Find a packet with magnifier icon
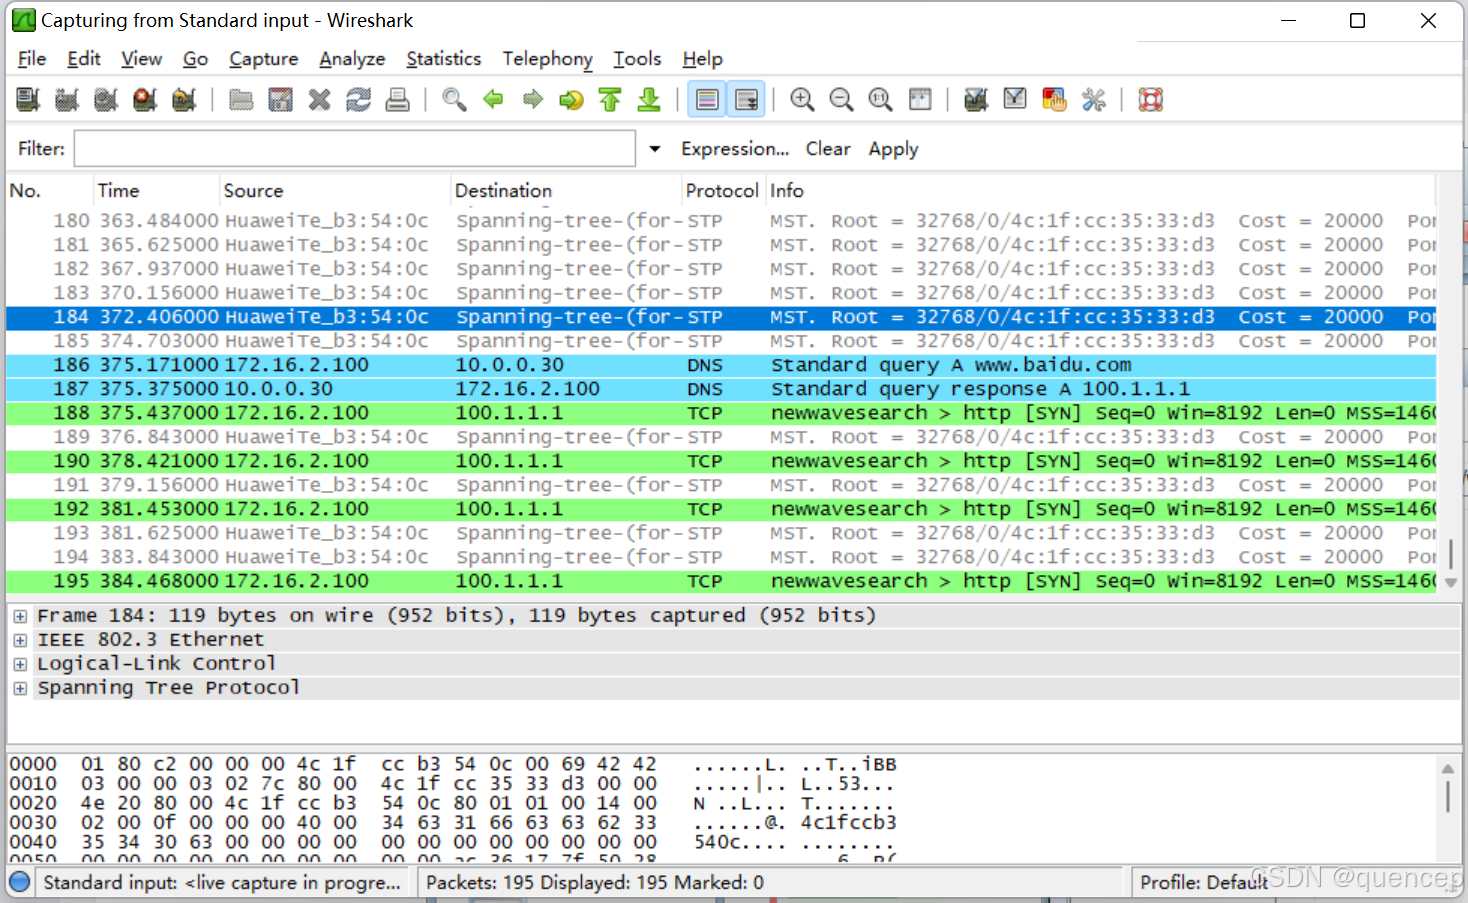This screenshot has width=1468, height=903. pyautogui.click(x=454, y=99)
